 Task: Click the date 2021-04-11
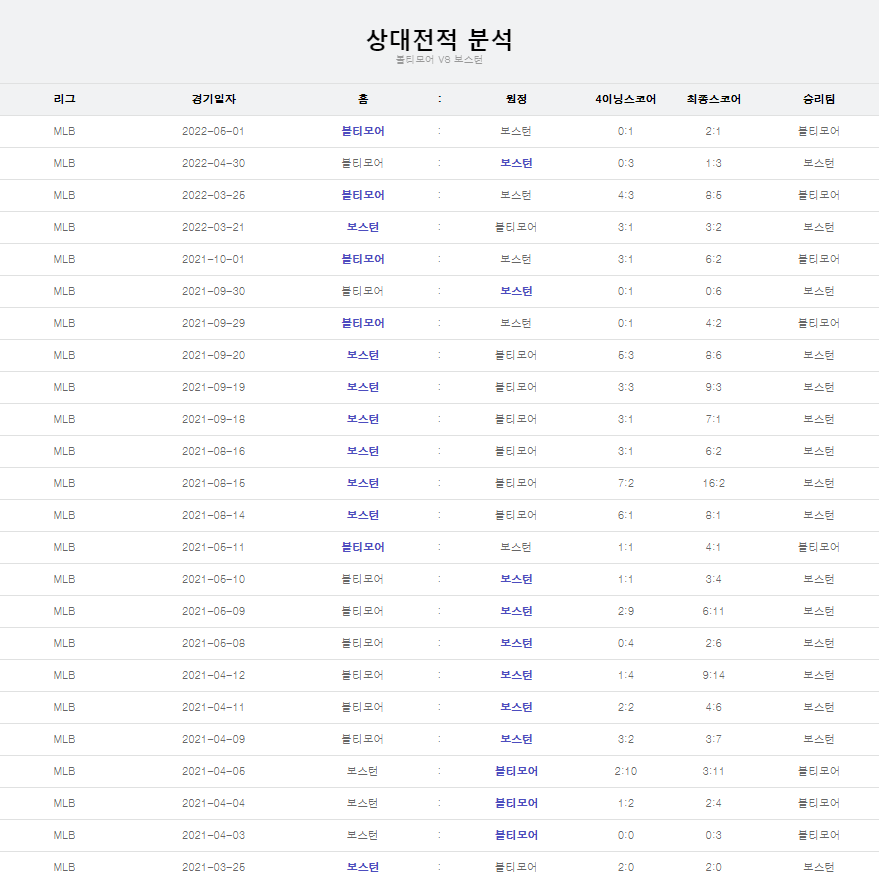(214, 707)
